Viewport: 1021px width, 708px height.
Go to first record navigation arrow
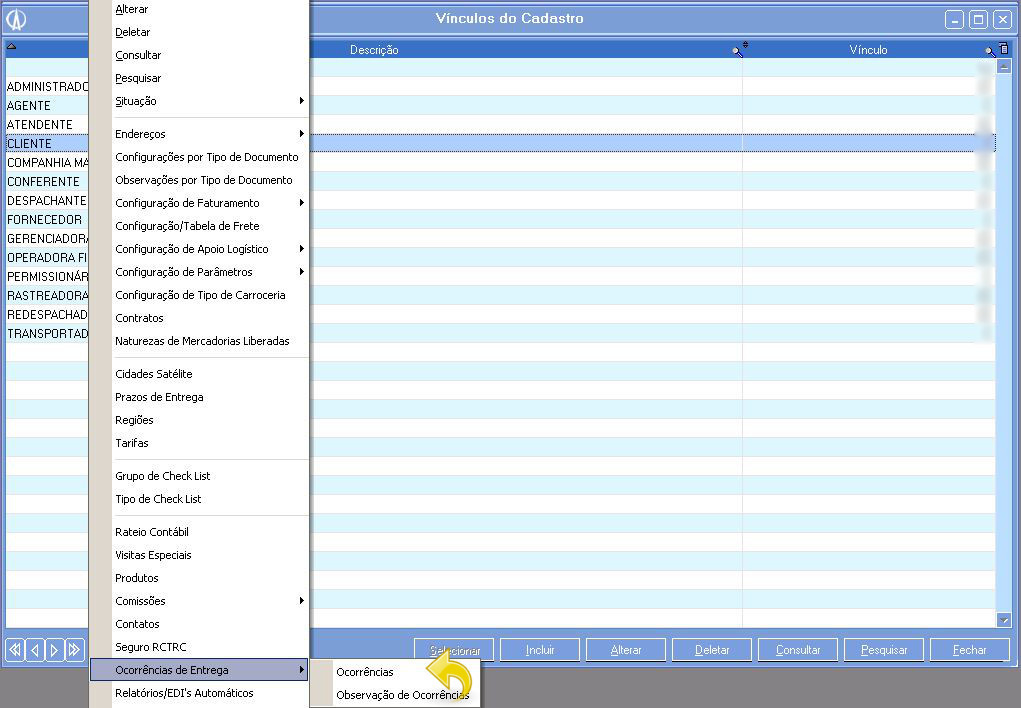pos(15,650)
